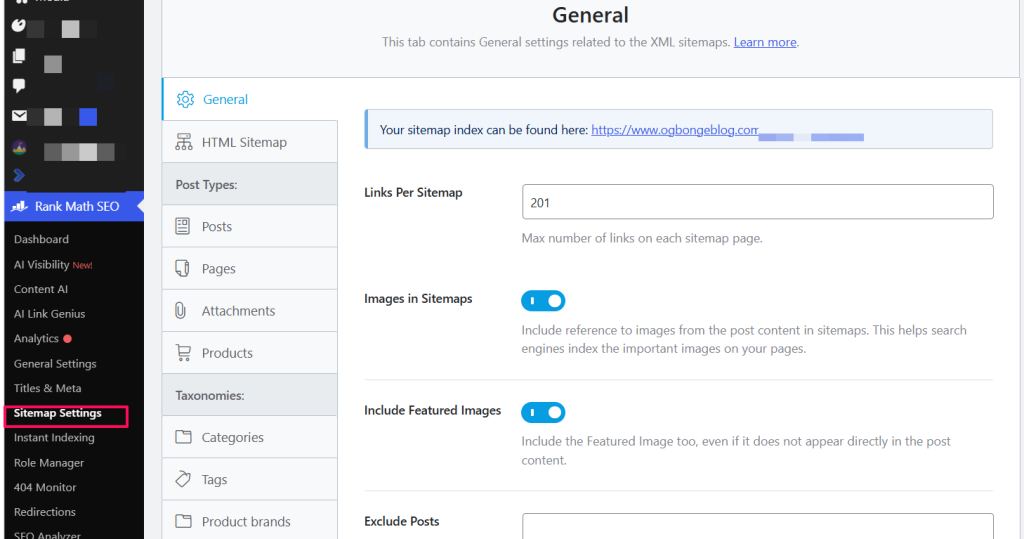Click the Post Types section header
This screenshot has width=1024, height=539.
coord(250,184)
